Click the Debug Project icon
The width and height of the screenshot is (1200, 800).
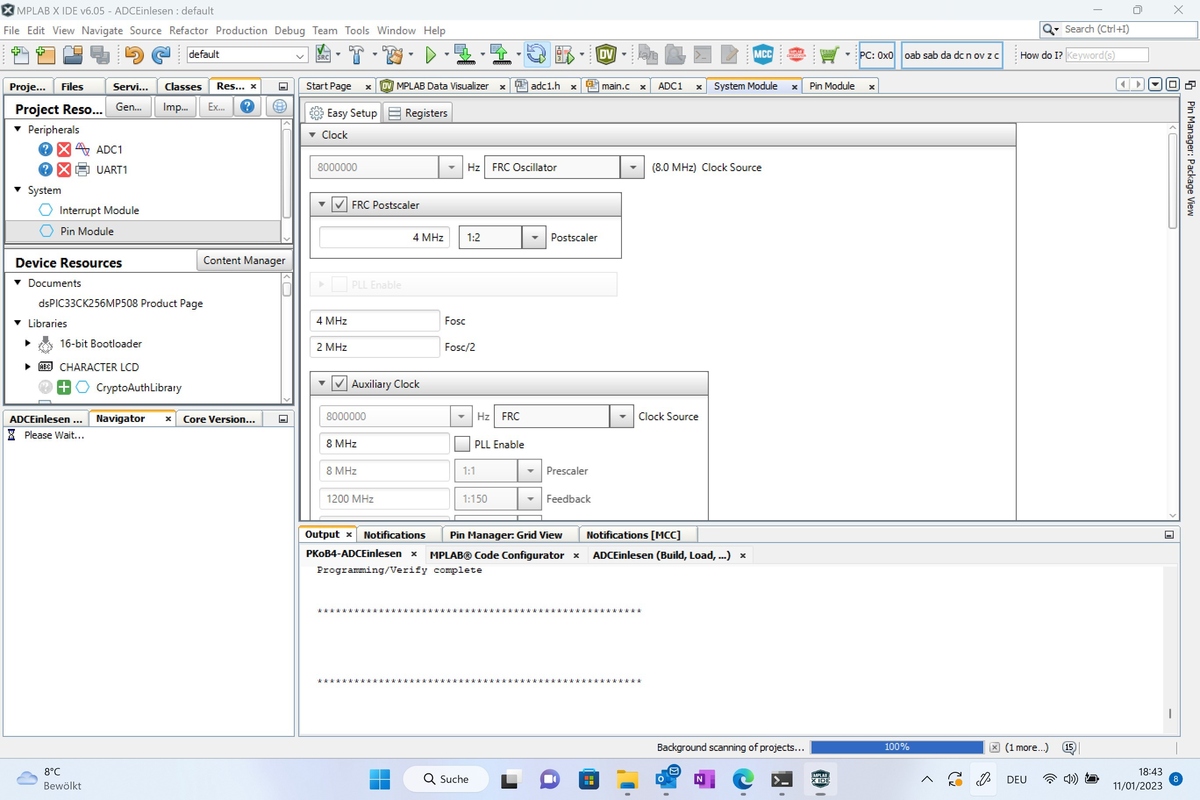click(565, 55)
